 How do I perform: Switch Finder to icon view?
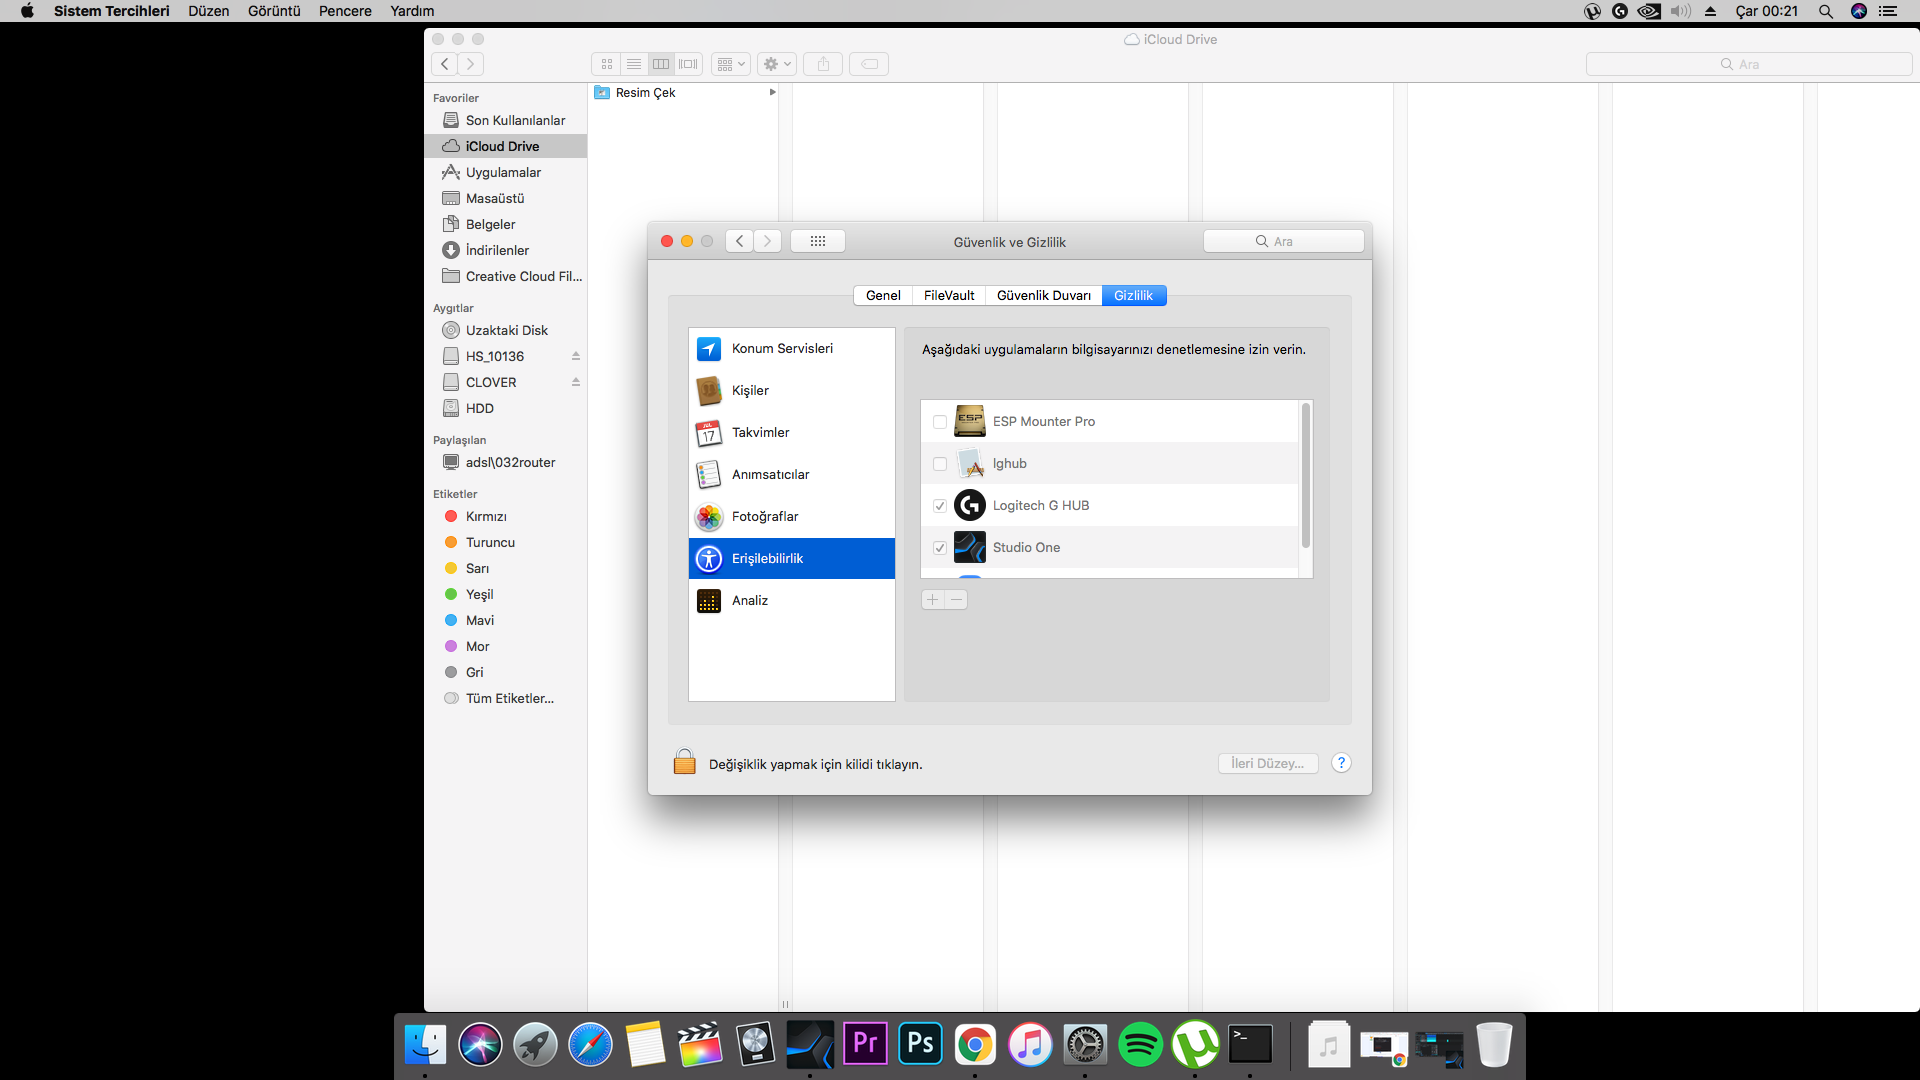click(x=607, y=64)
